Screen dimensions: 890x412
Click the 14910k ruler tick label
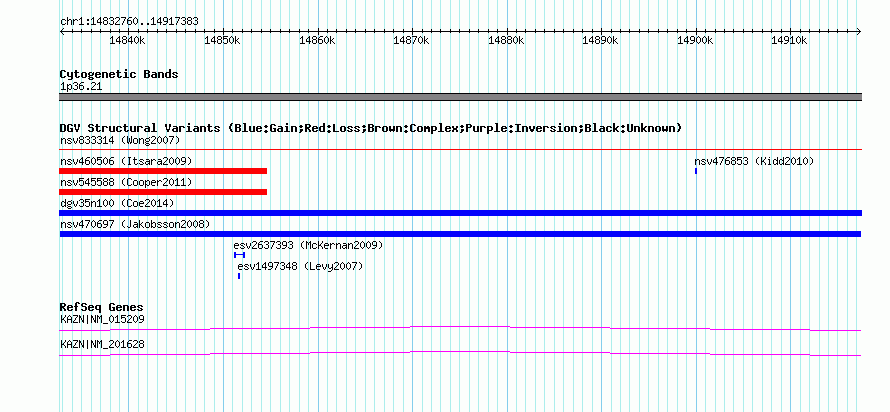point(790,41)
